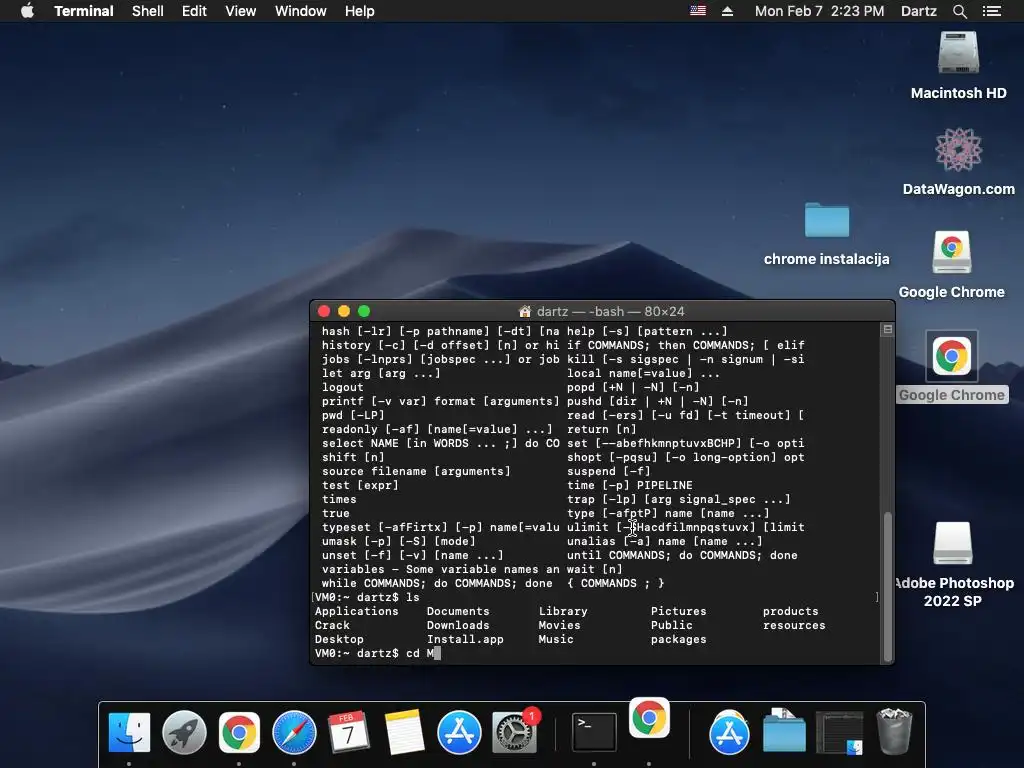
Task: Click 'products' in the ls output
Action: pos(790,611)
